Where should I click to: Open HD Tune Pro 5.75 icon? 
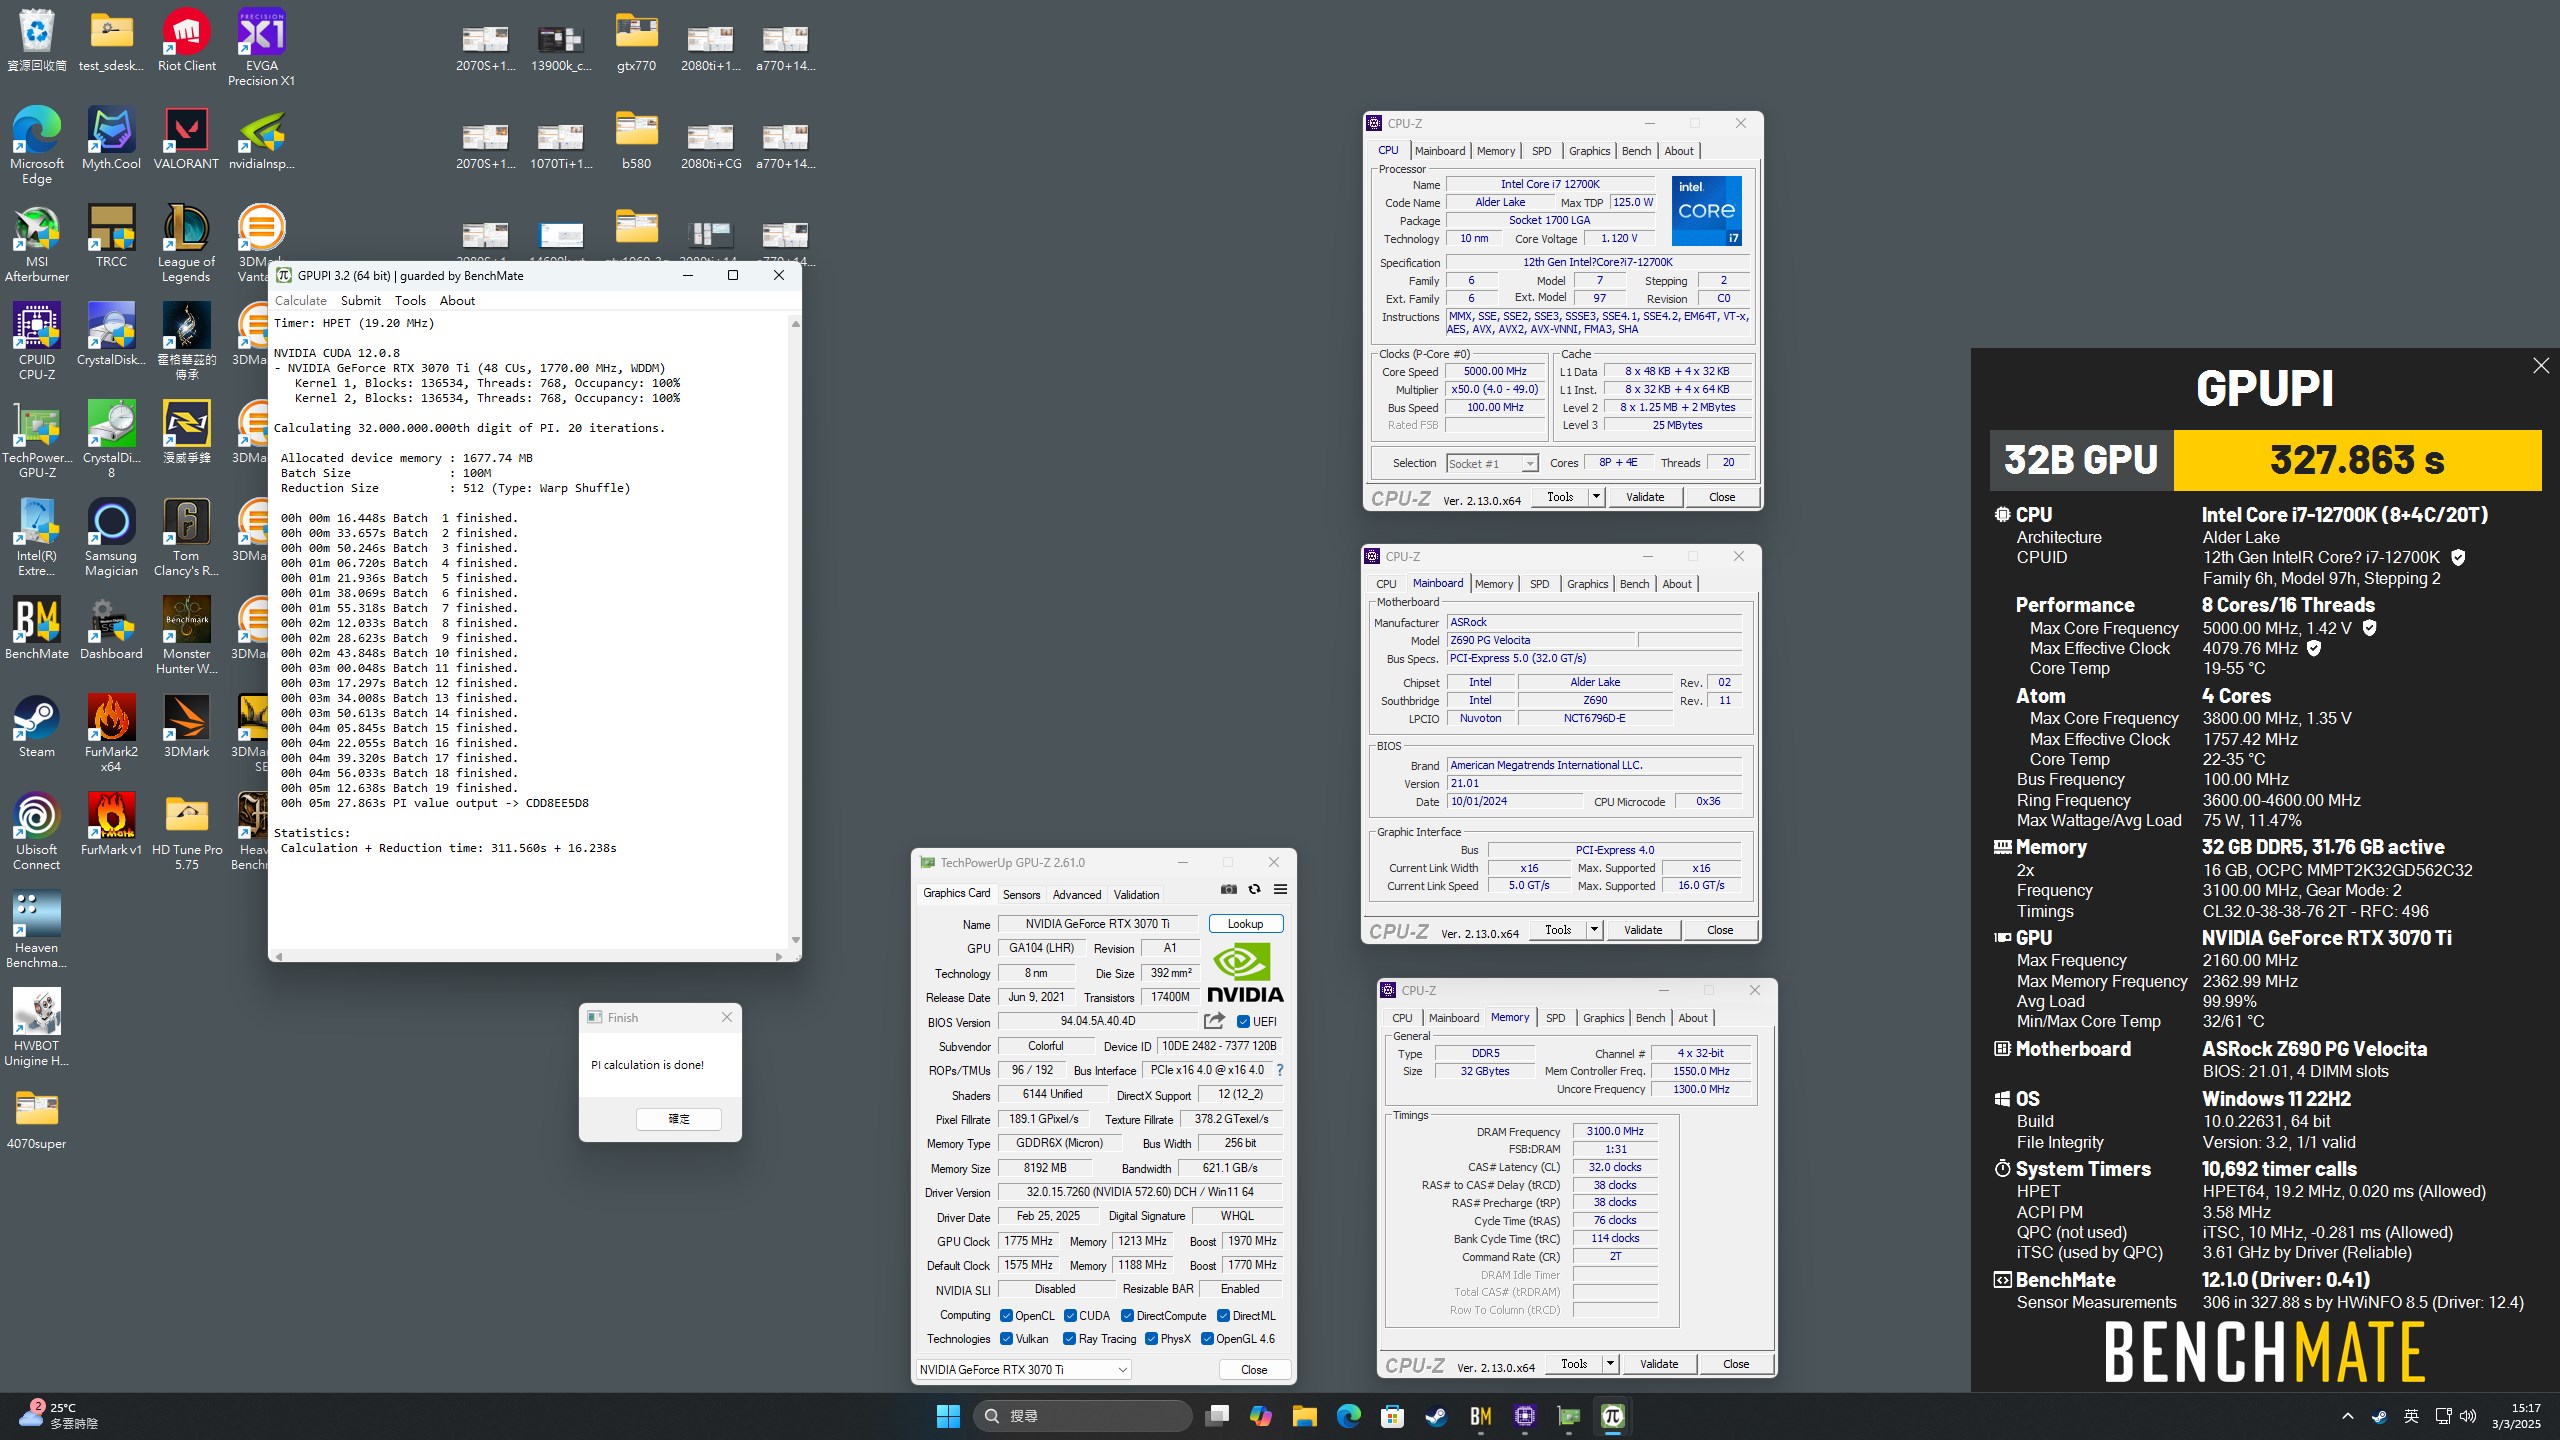tap(186, 831)
